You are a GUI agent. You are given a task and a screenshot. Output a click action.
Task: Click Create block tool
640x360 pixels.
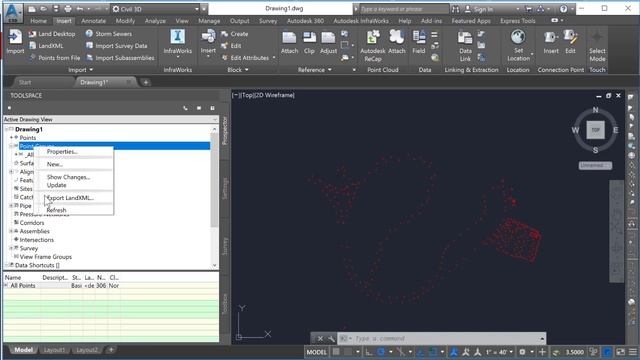click(235, 34)
